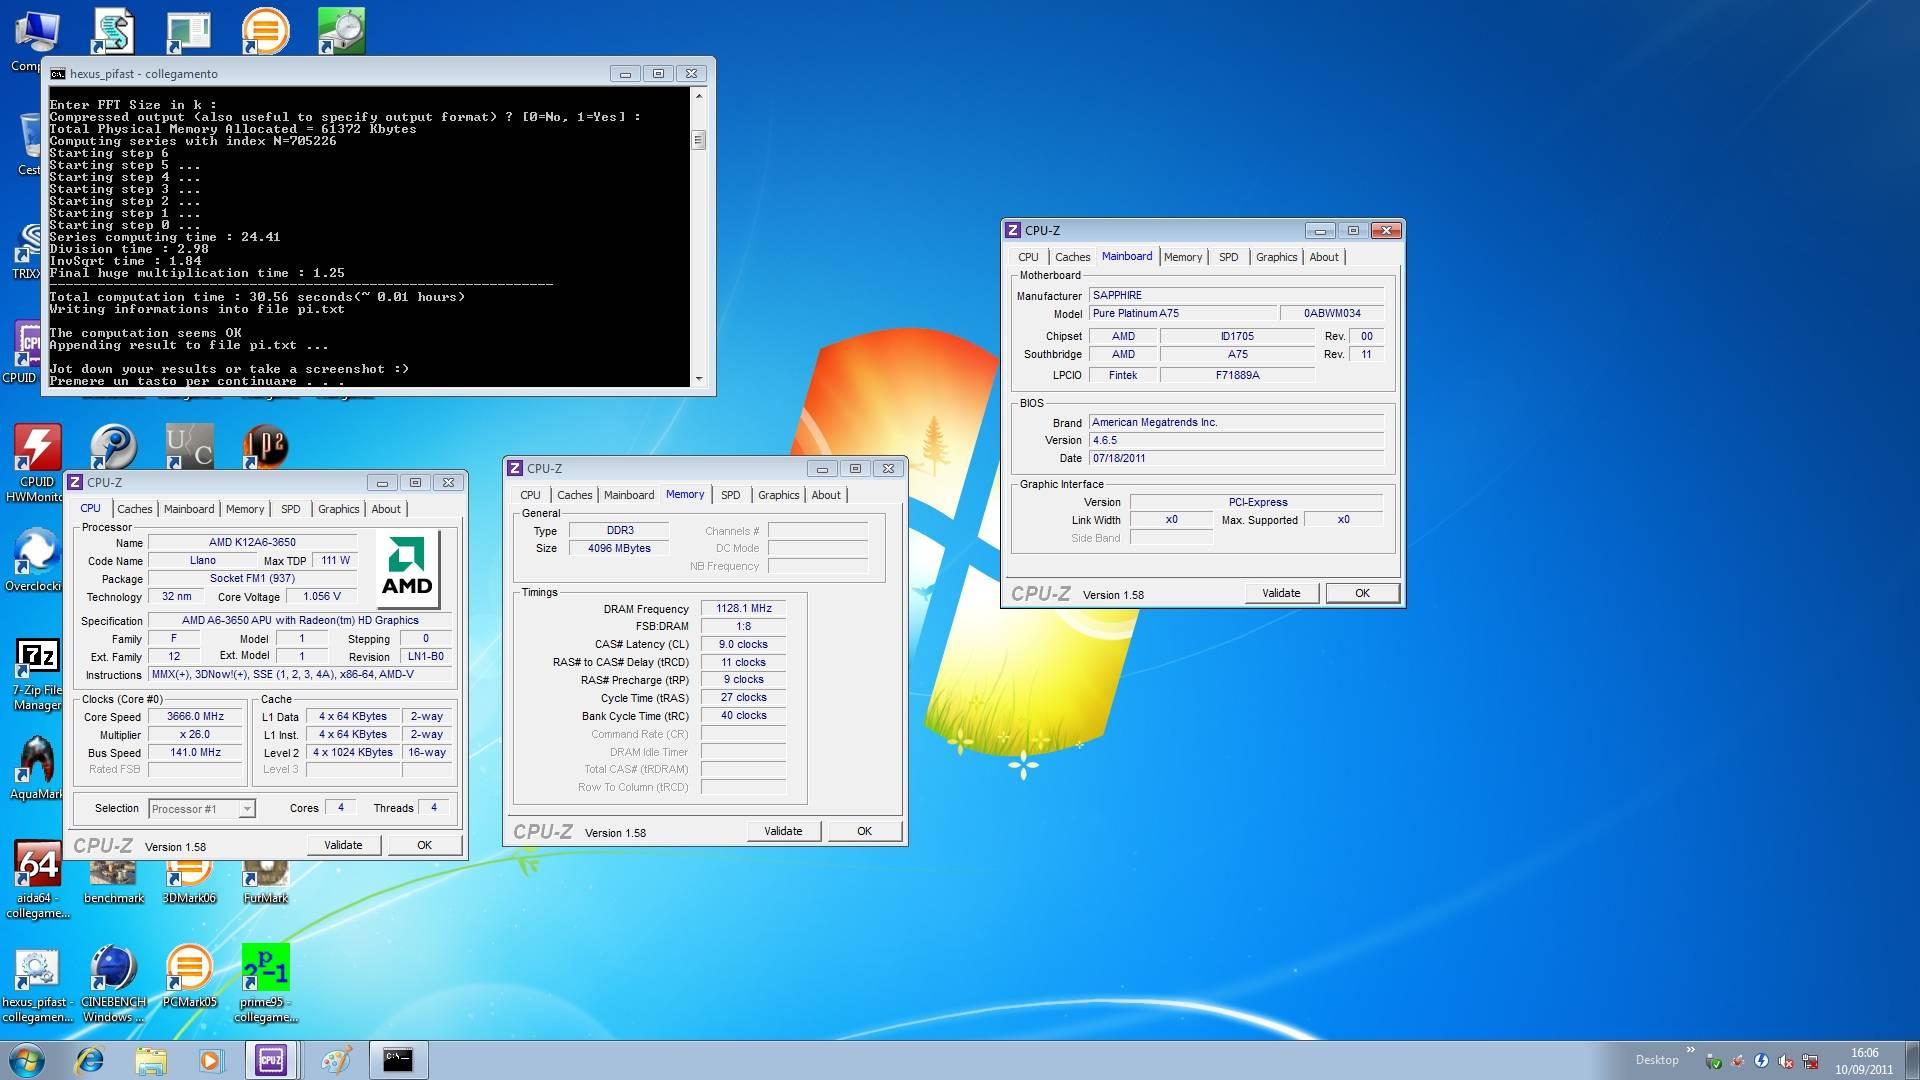
Task: Click OK in the Memory window
Action: 864,831
